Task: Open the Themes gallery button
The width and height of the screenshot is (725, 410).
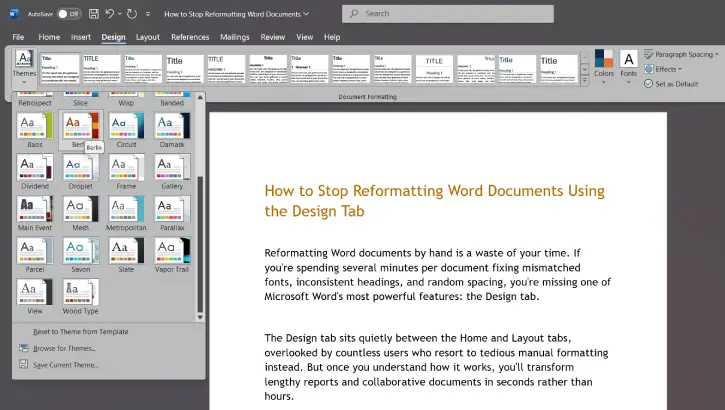Action: (24, 68)
